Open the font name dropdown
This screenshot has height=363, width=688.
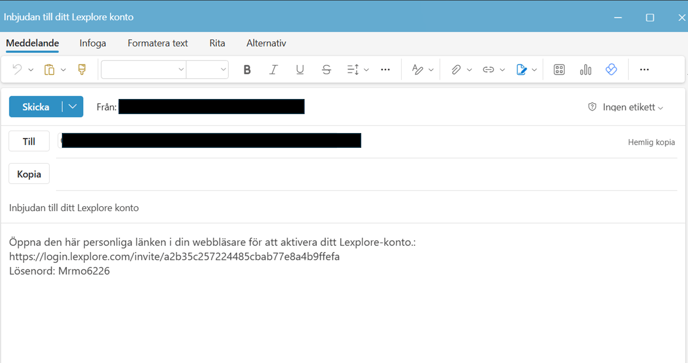pos(143,69)
